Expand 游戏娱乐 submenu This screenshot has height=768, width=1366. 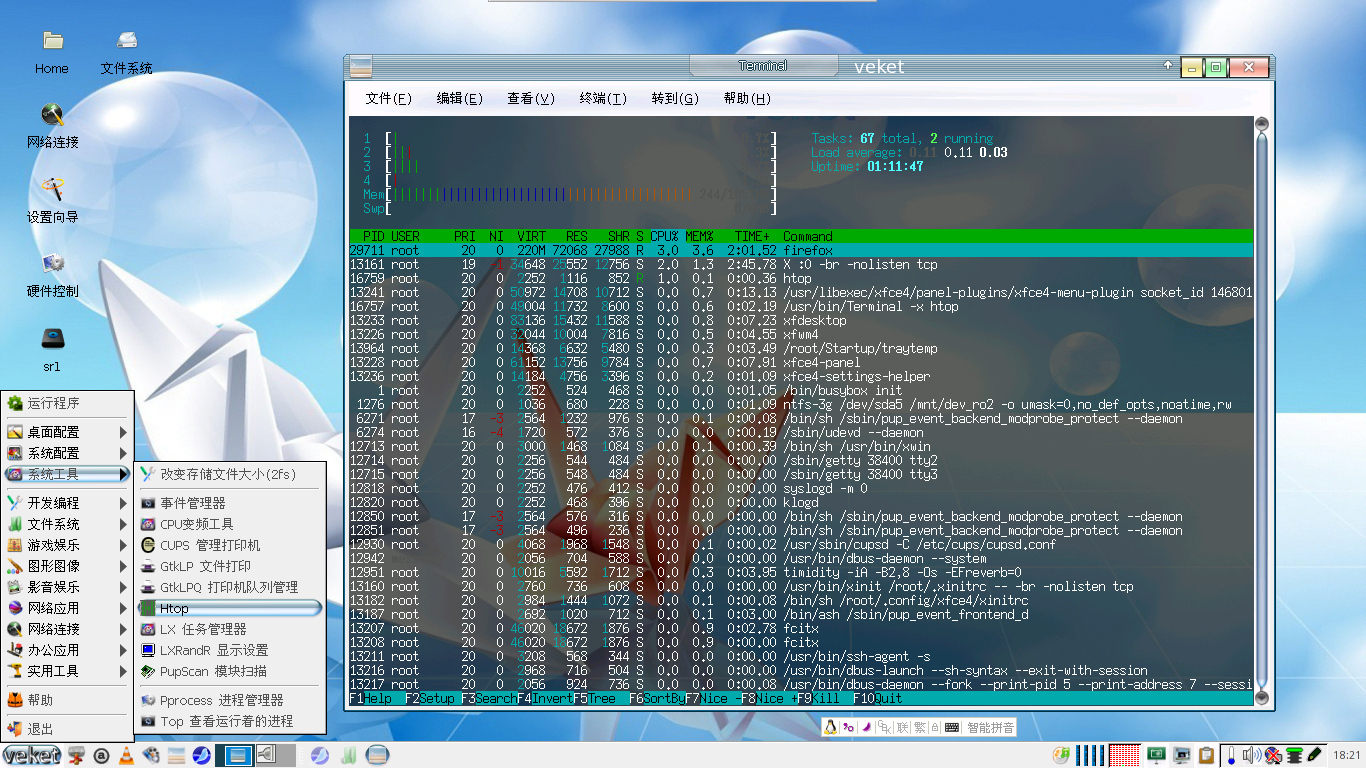click(x=68, y=545)
